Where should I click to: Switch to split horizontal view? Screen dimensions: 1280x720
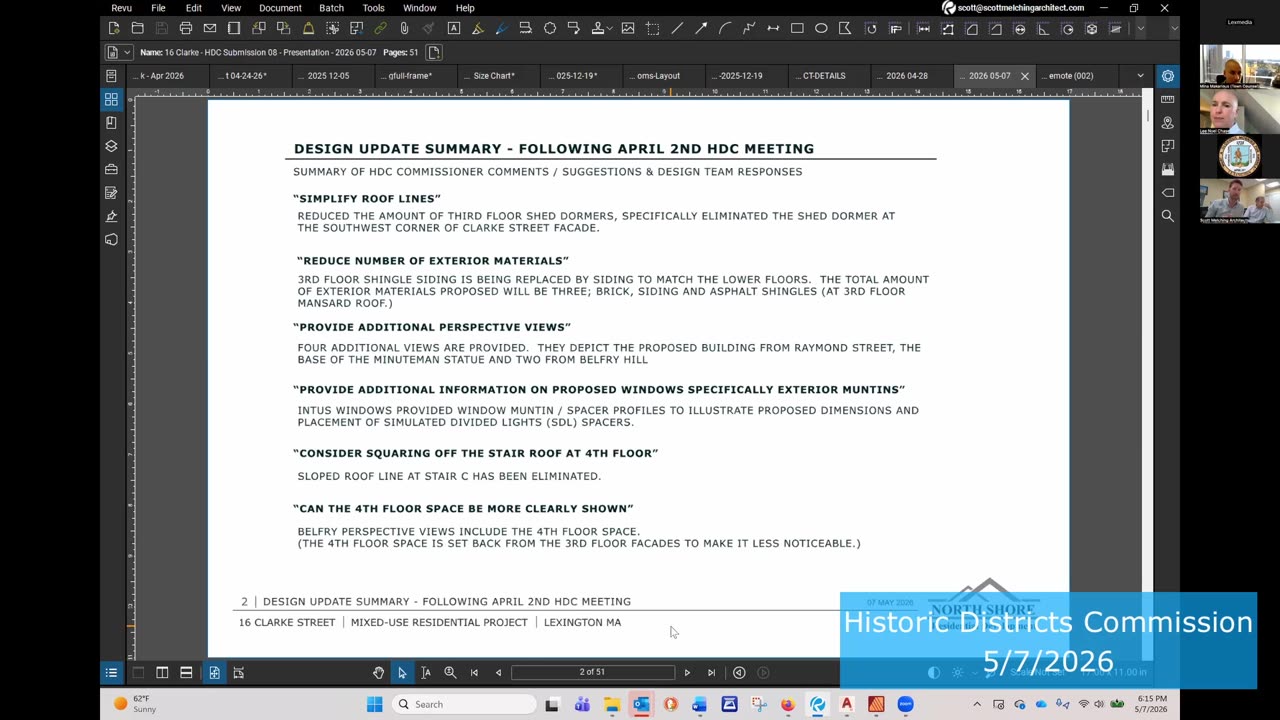point(186,672)
